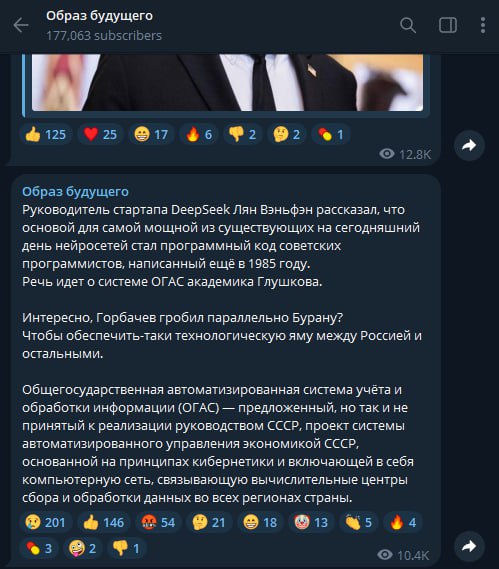Click thumbs-down reaction showing 1
Screen dimensions: 499x569
(126, 548)
